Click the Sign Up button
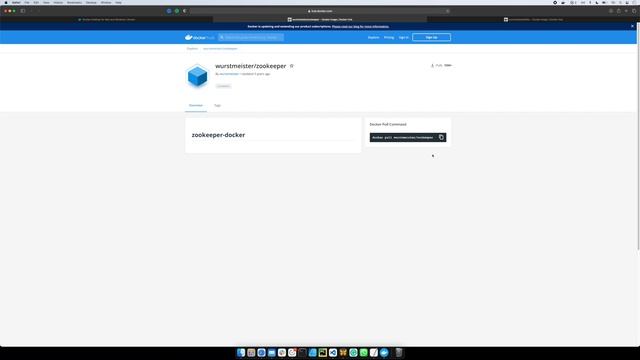This screenshot has width=640, height=360. pyautogui.click(x=431, y=37)
